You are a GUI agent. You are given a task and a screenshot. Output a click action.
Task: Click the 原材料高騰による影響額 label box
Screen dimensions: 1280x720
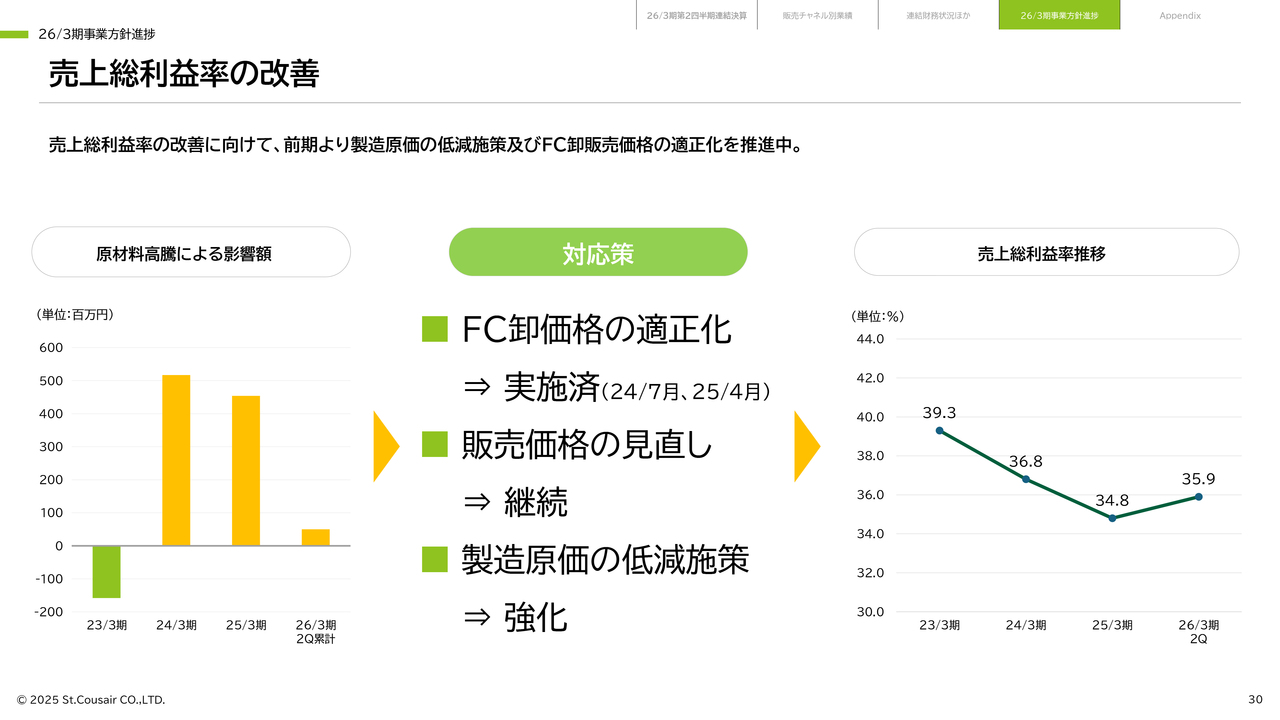tap(191, 253)
